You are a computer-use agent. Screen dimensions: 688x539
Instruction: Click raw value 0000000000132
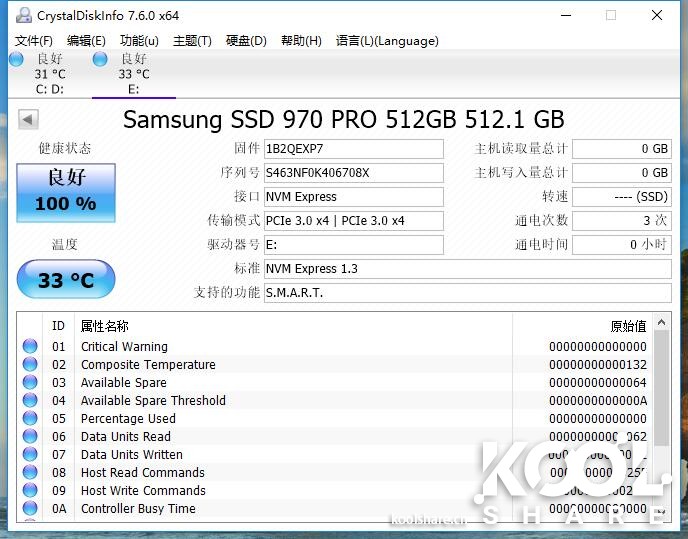[x=598, y=365]
